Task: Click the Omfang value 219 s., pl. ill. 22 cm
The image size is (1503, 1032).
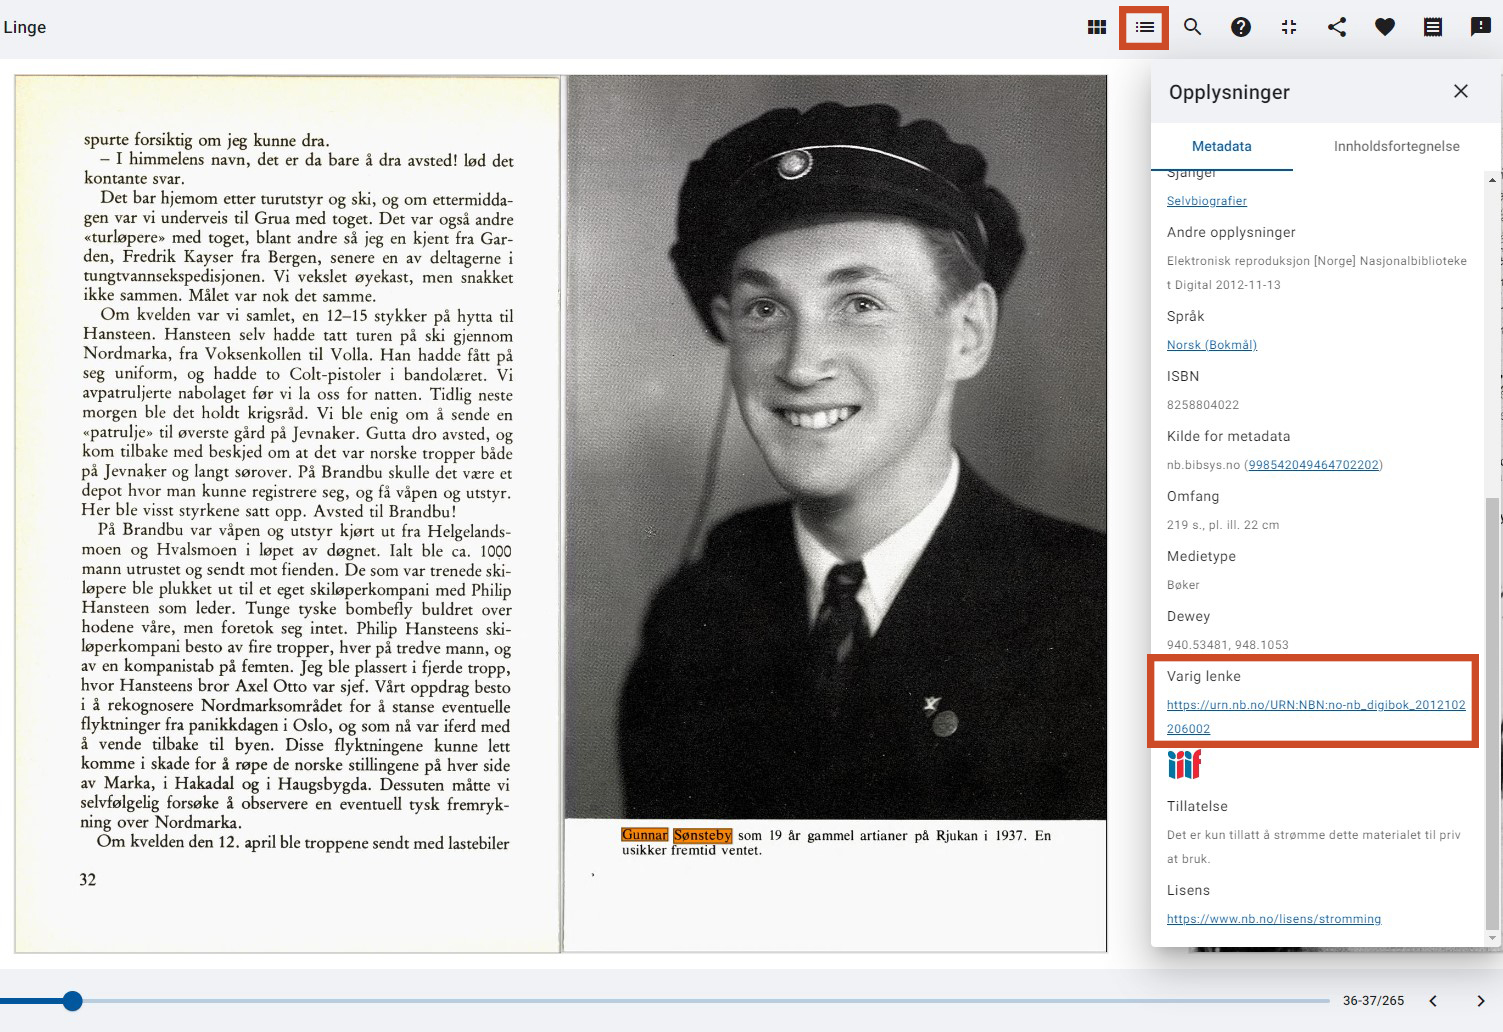Action: click(1223, 525)
